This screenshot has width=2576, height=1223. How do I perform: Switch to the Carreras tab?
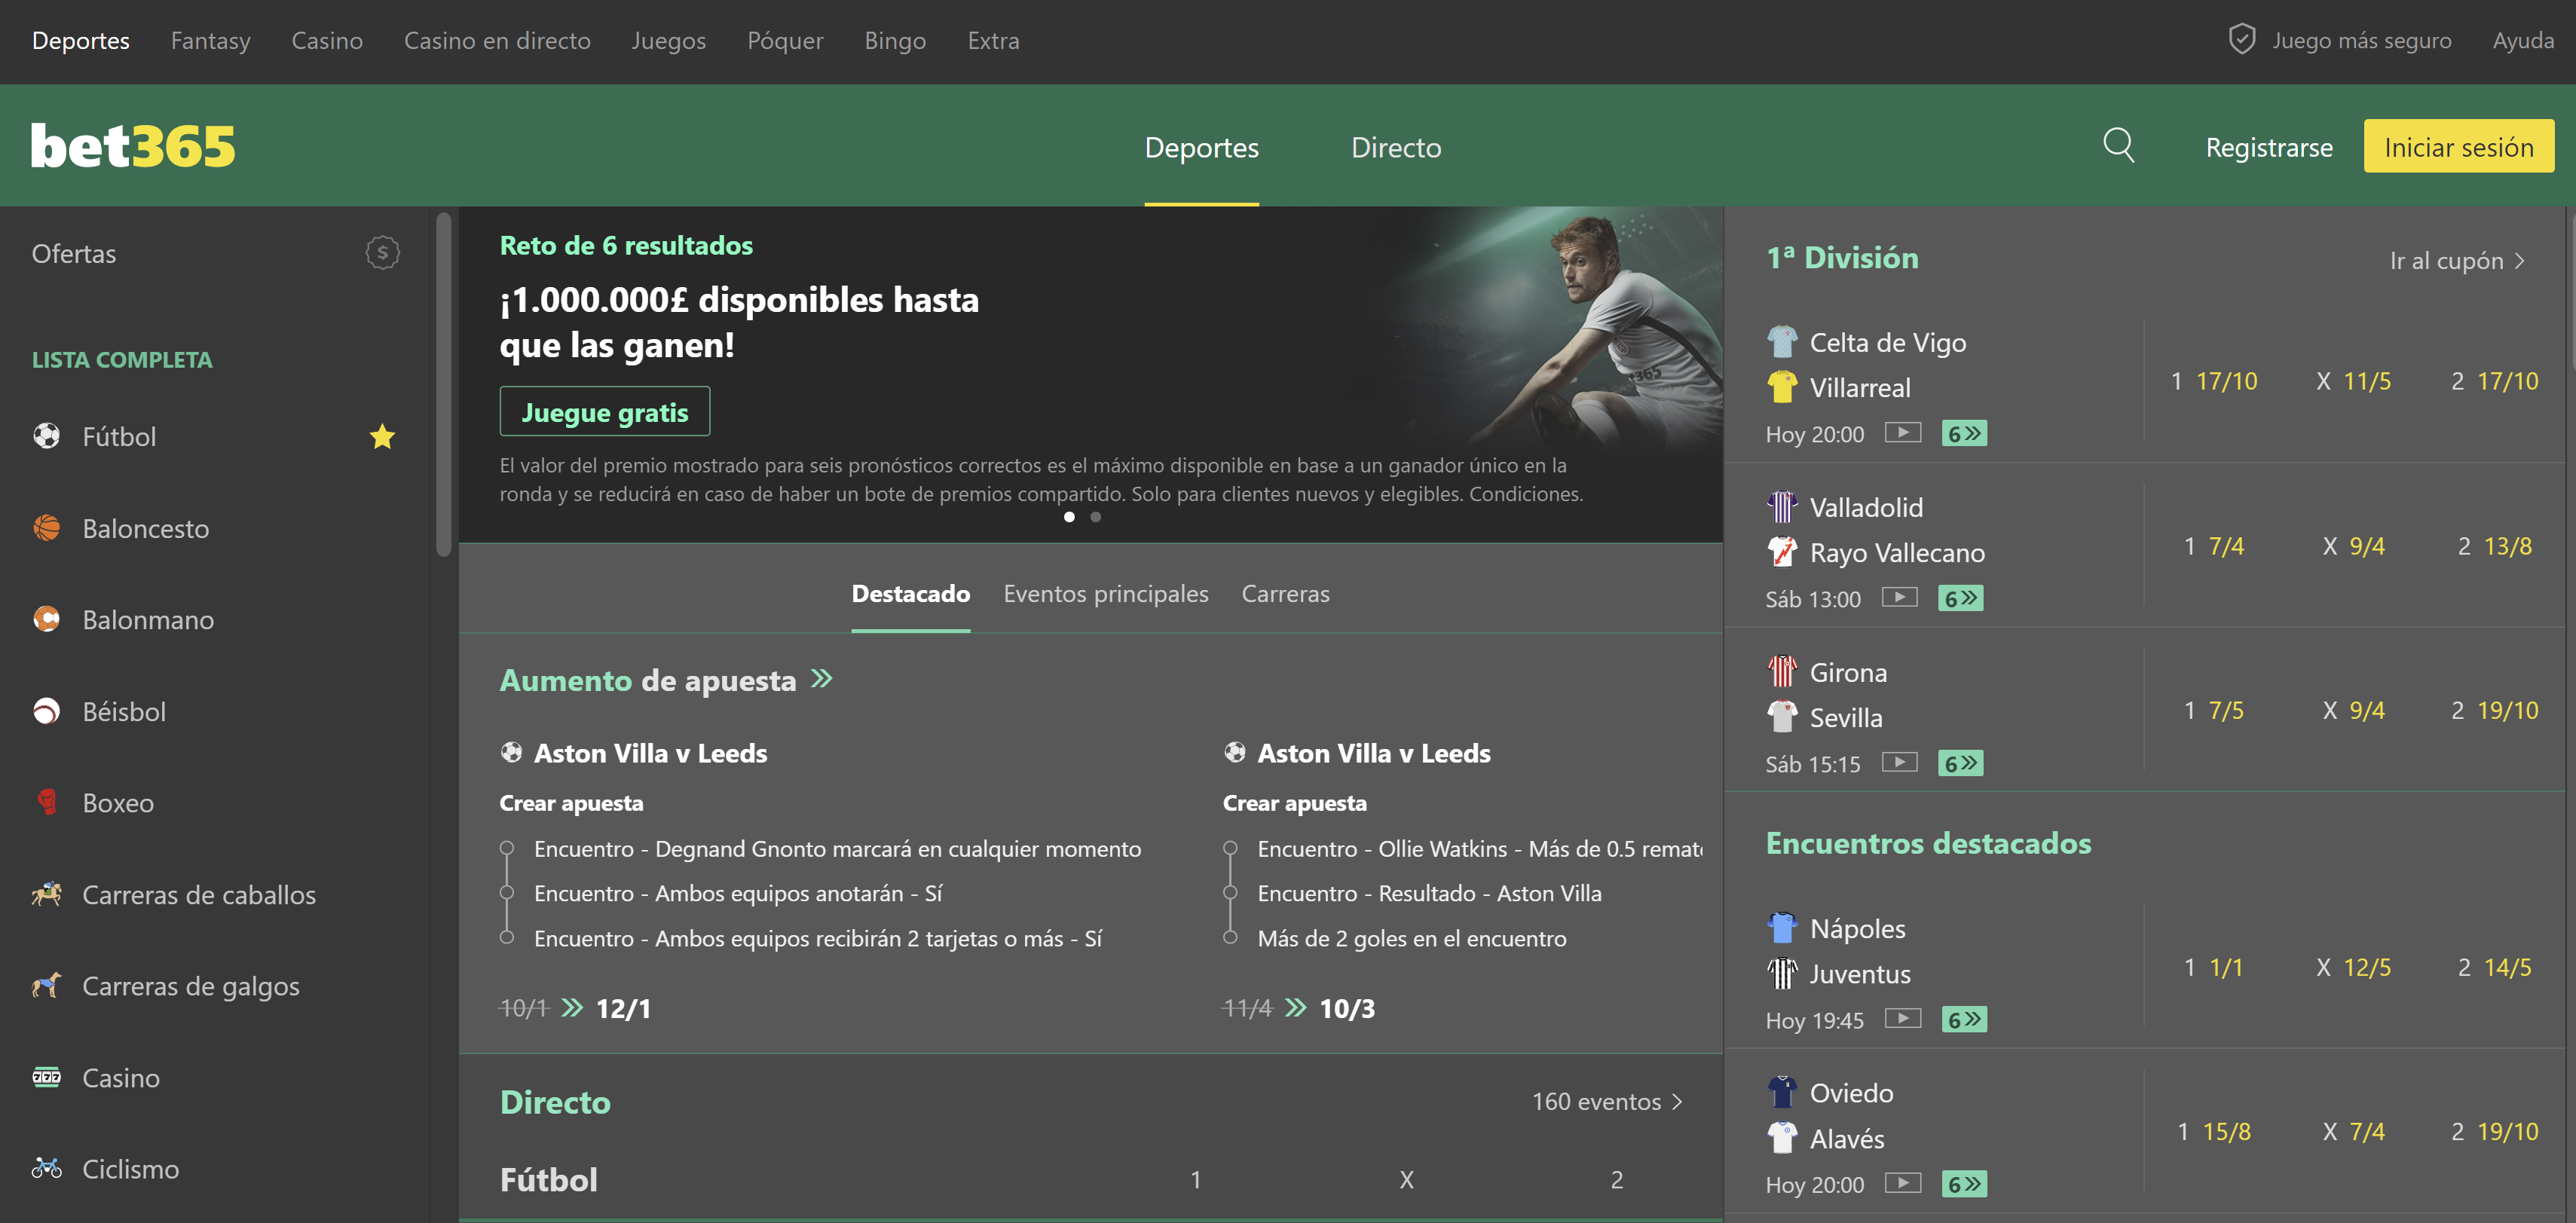click(x=1285, y=593)
